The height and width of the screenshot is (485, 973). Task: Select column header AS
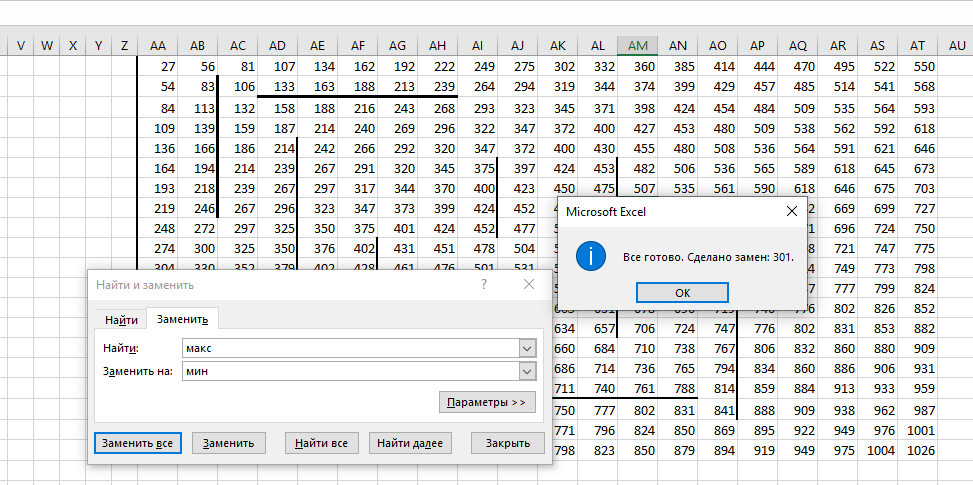click(x=877, y=46)
